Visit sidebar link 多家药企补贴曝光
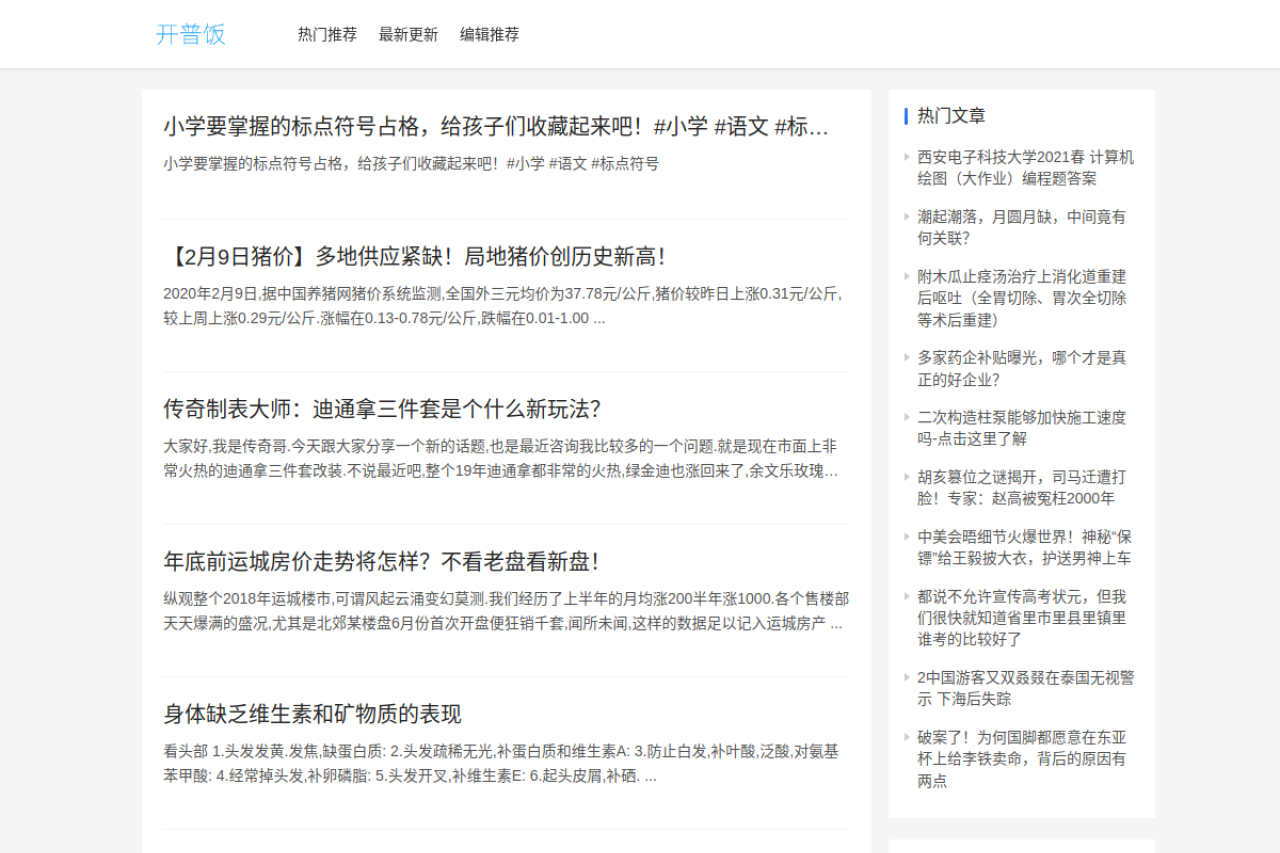The image size is (1280, 853). [1021, 368]
